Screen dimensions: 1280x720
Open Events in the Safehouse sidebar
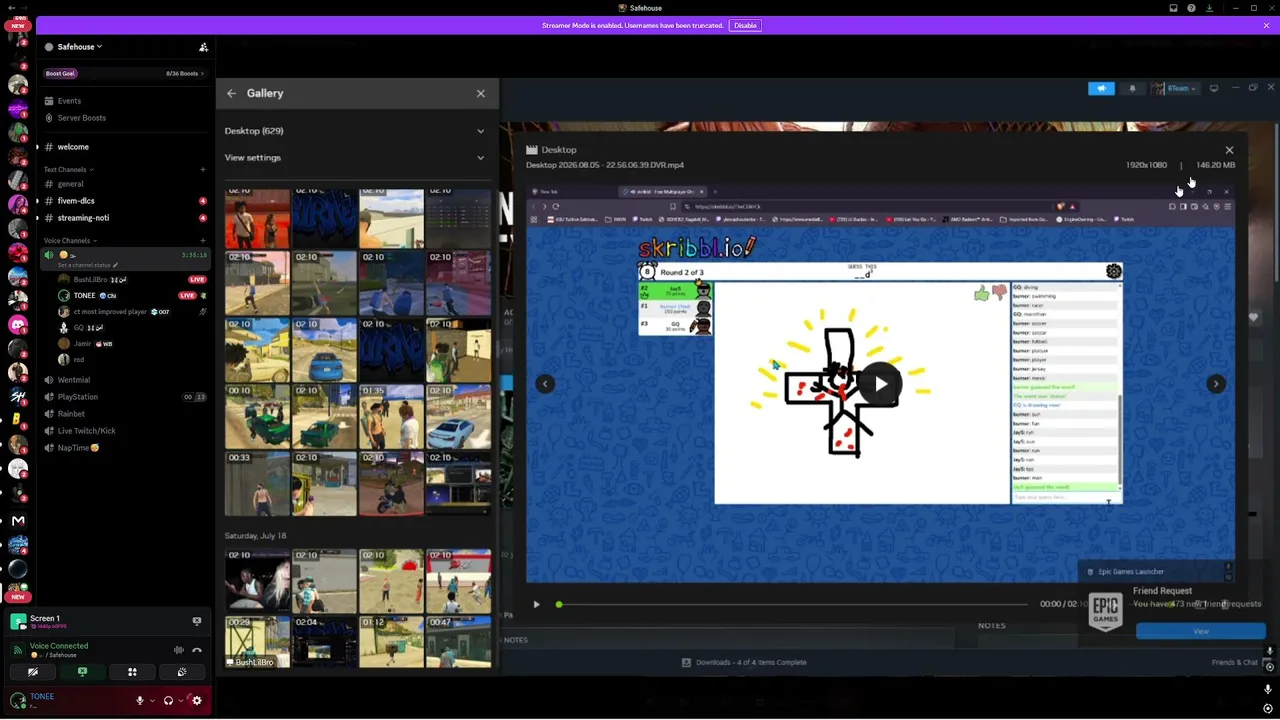click(69, 101)
